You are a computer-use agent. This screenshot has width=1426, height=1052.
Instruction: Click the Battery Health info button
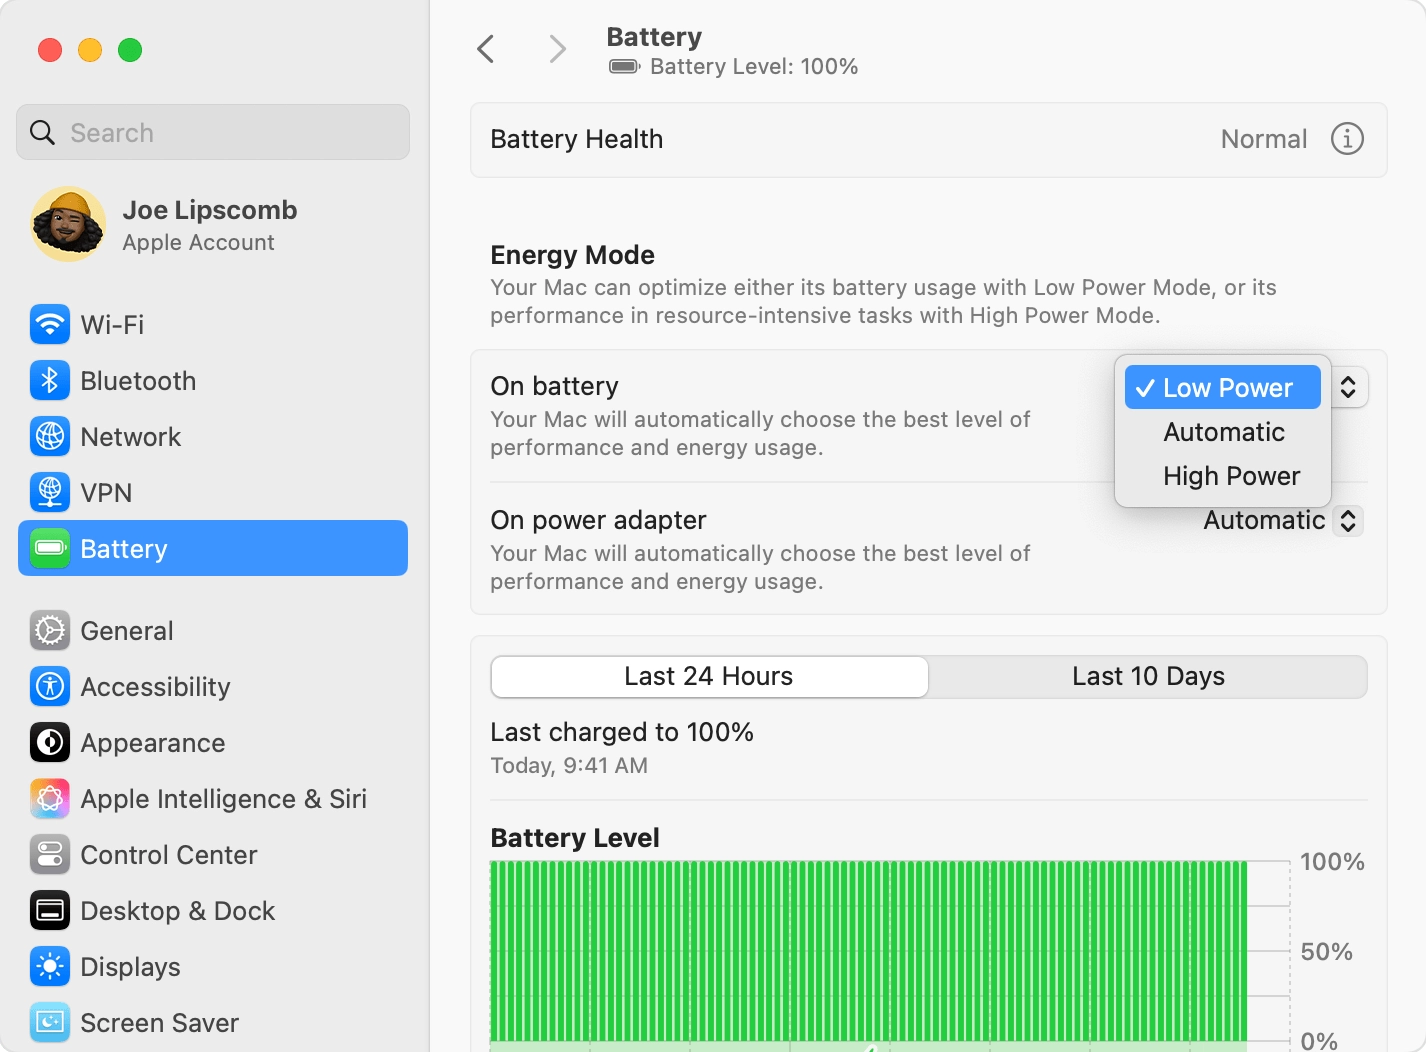point(1347,139)
